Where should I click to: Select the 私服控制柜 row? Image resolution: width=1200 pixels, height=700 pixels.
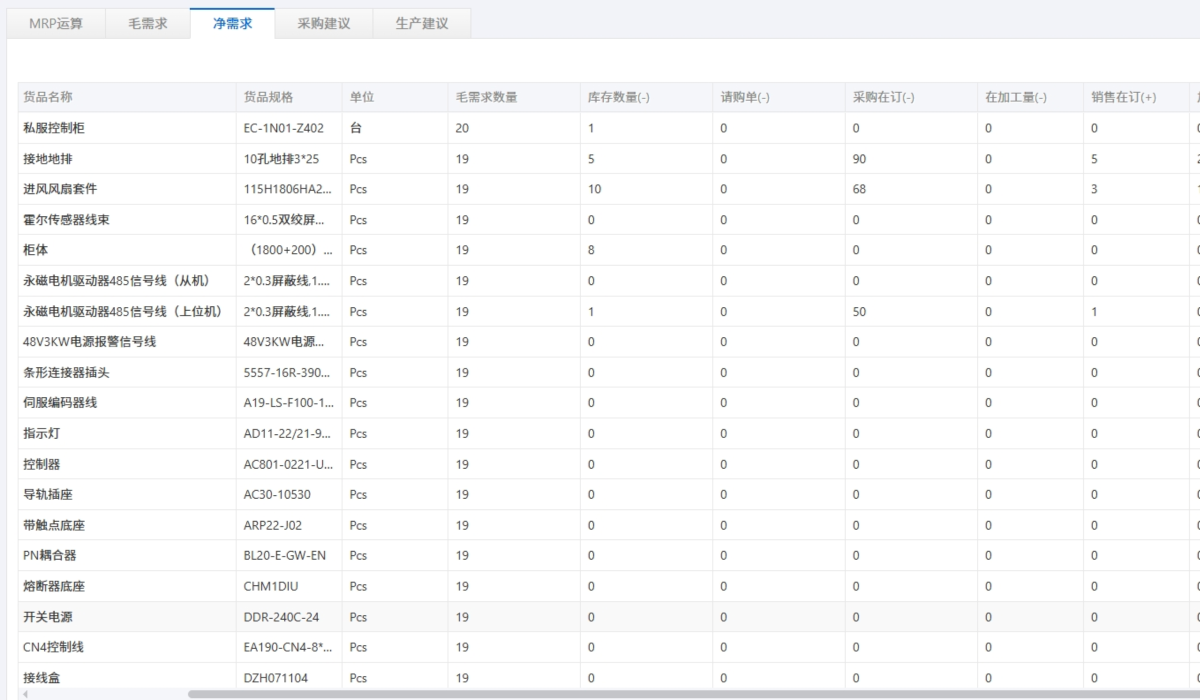click(54, 128)
